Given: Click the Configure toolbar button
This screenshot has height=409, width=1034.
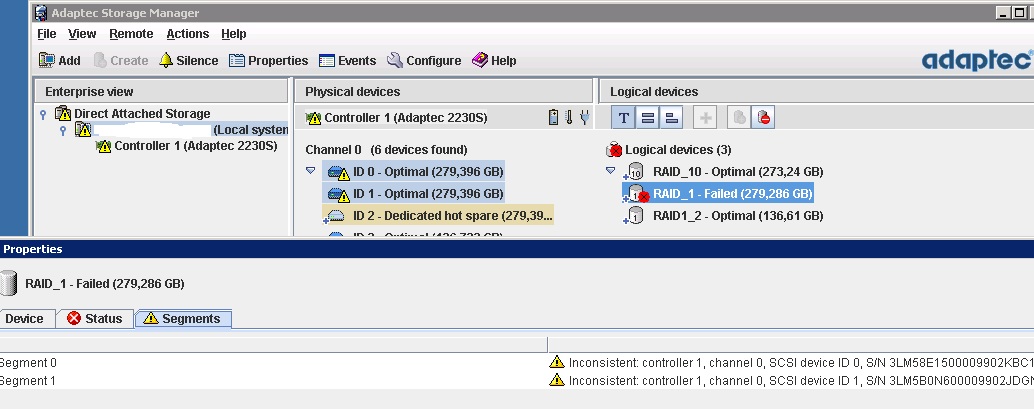Looking at the screenshot, I should point(424,61).
